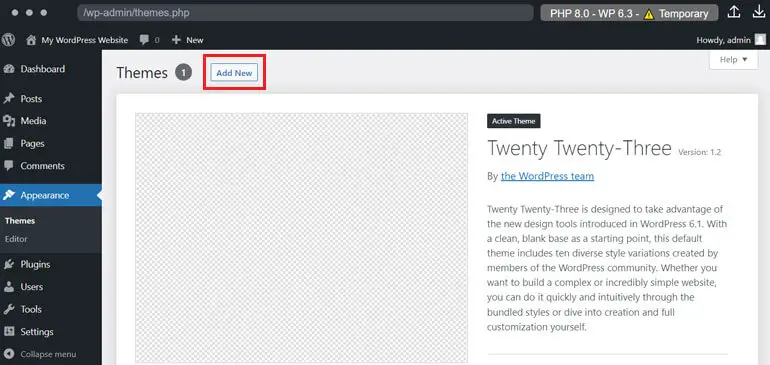Click the Settings sliders icon
Viewport: 770px width, 365px height.
pos(9,332)
